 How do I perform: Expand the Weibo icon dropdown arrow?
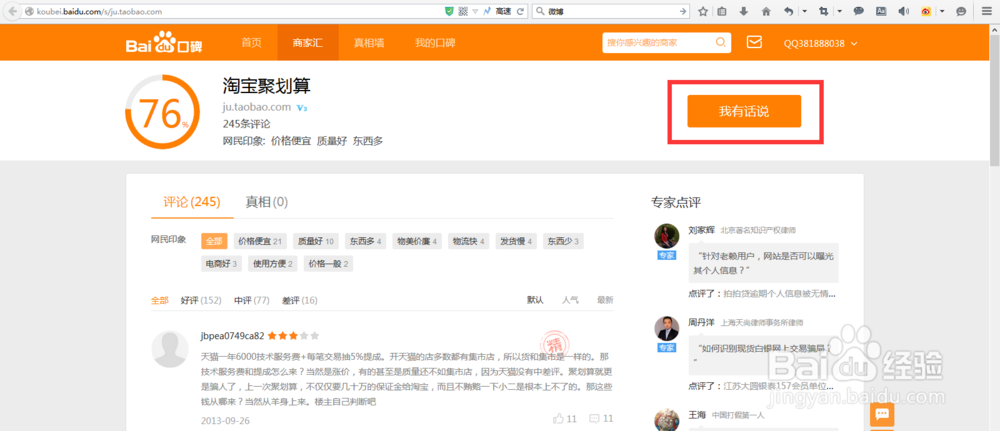click(941, 11)
